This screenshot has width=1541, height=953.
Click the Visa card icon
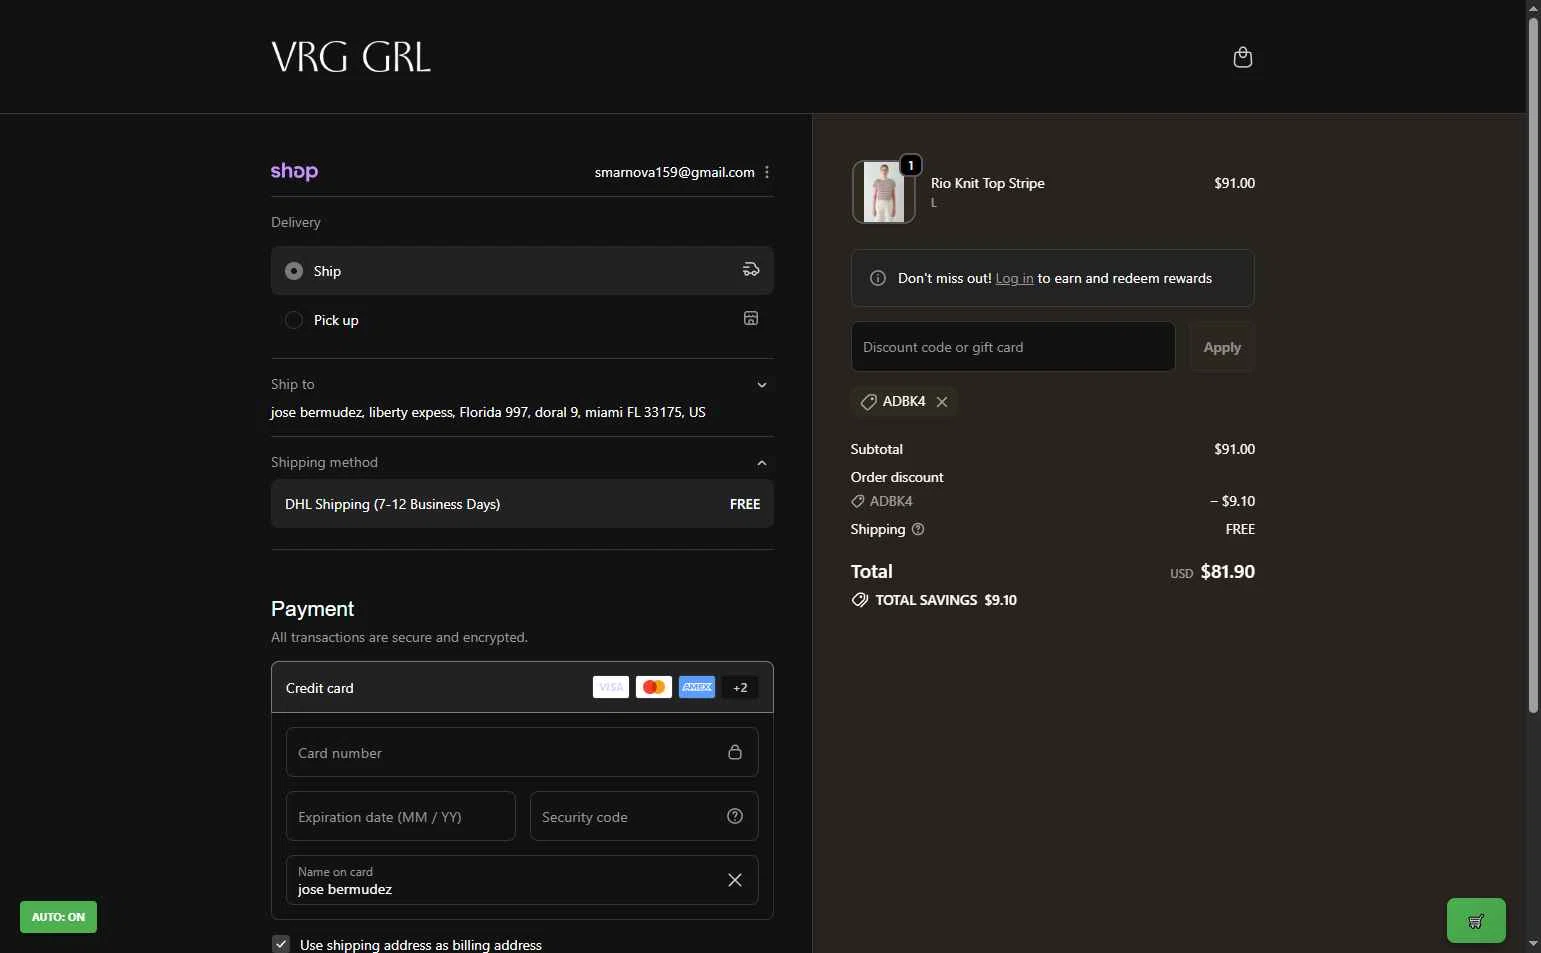point(611,687)
